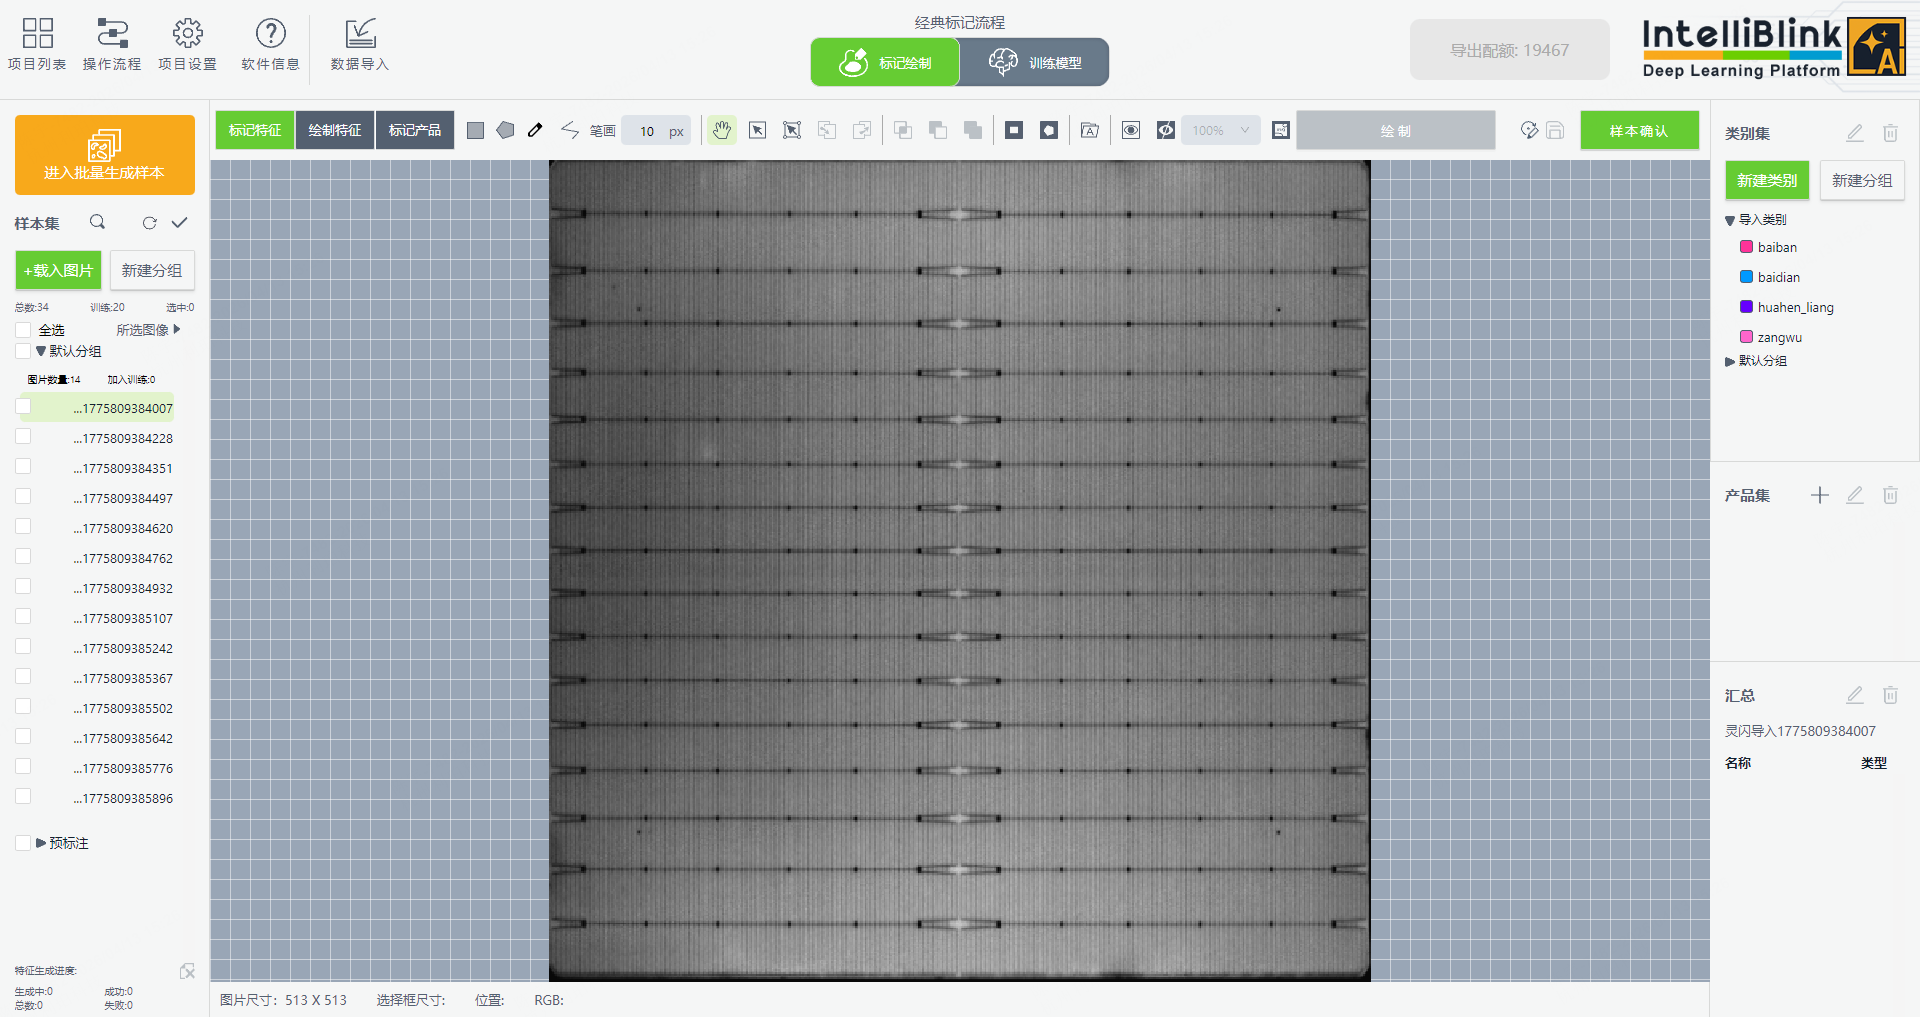Viewport: 1920px width, 1017px height.
Task: Select the rectangle drawing tool
Action: click(475, 131)
